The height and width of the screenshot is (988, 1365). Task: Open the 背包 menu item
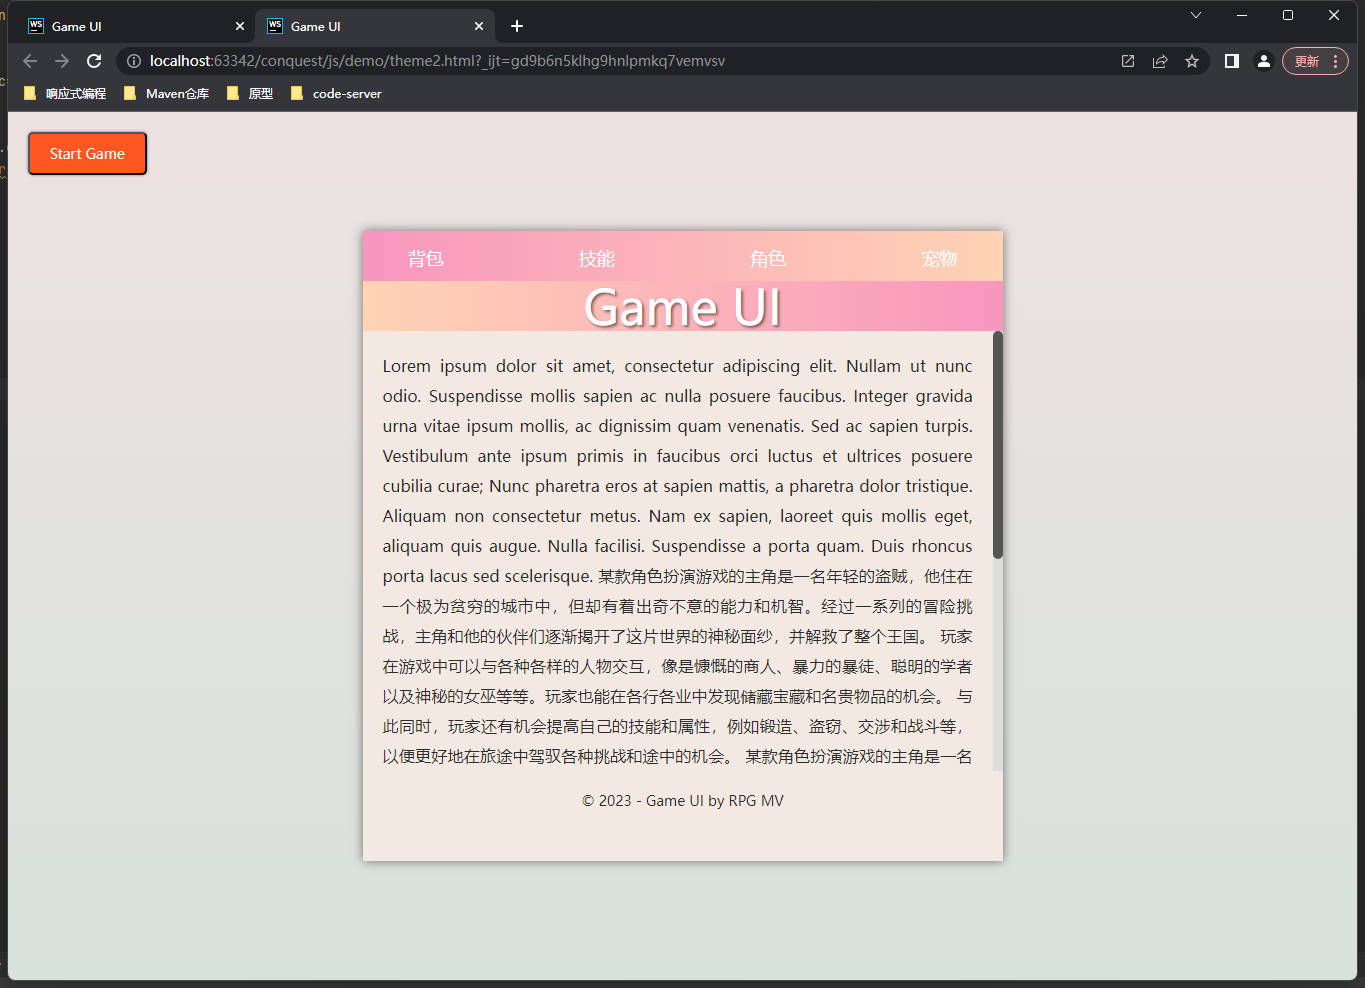pyautogui.click(x=425, y=259)
